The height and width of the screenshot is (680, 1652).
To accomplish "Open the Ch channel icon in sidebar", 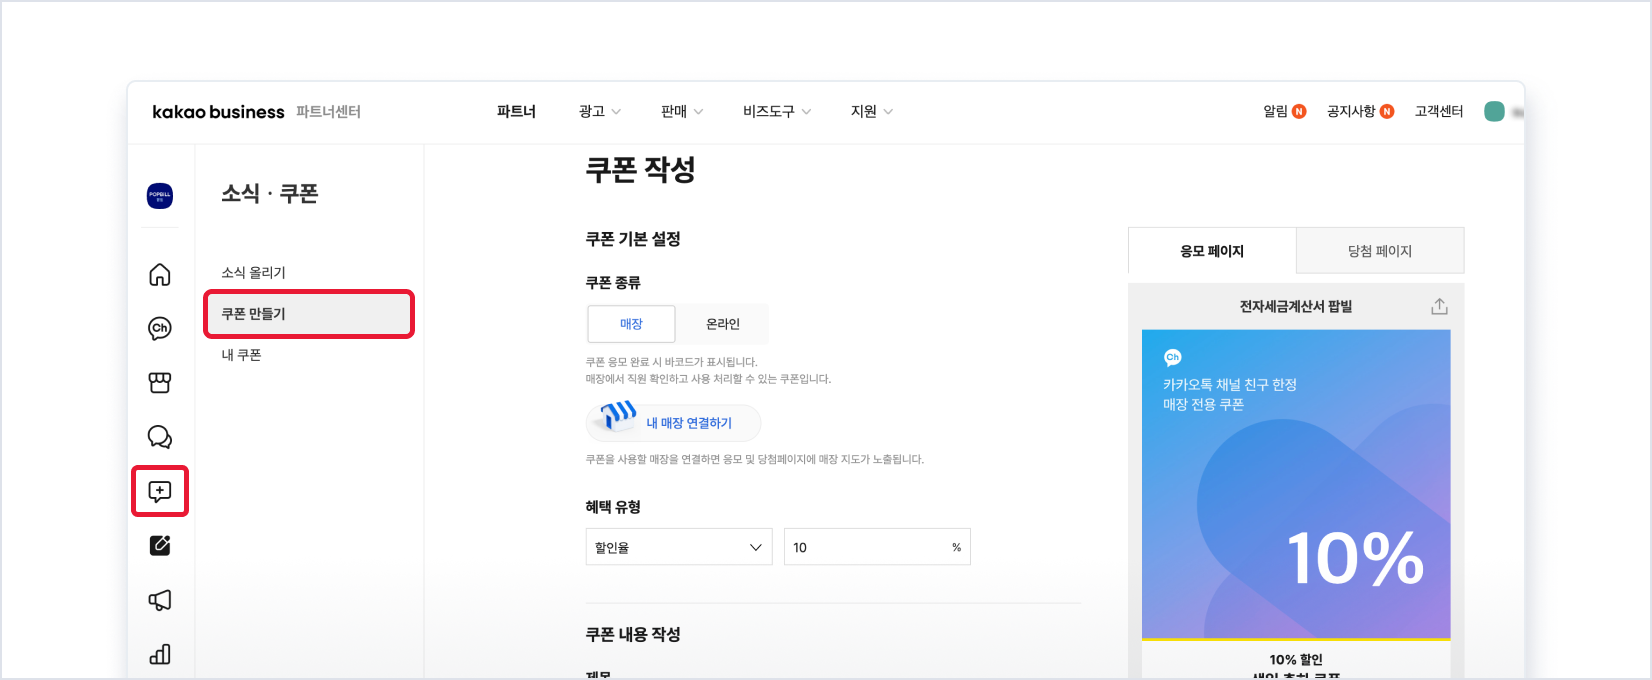I will (x=160, y=328).
